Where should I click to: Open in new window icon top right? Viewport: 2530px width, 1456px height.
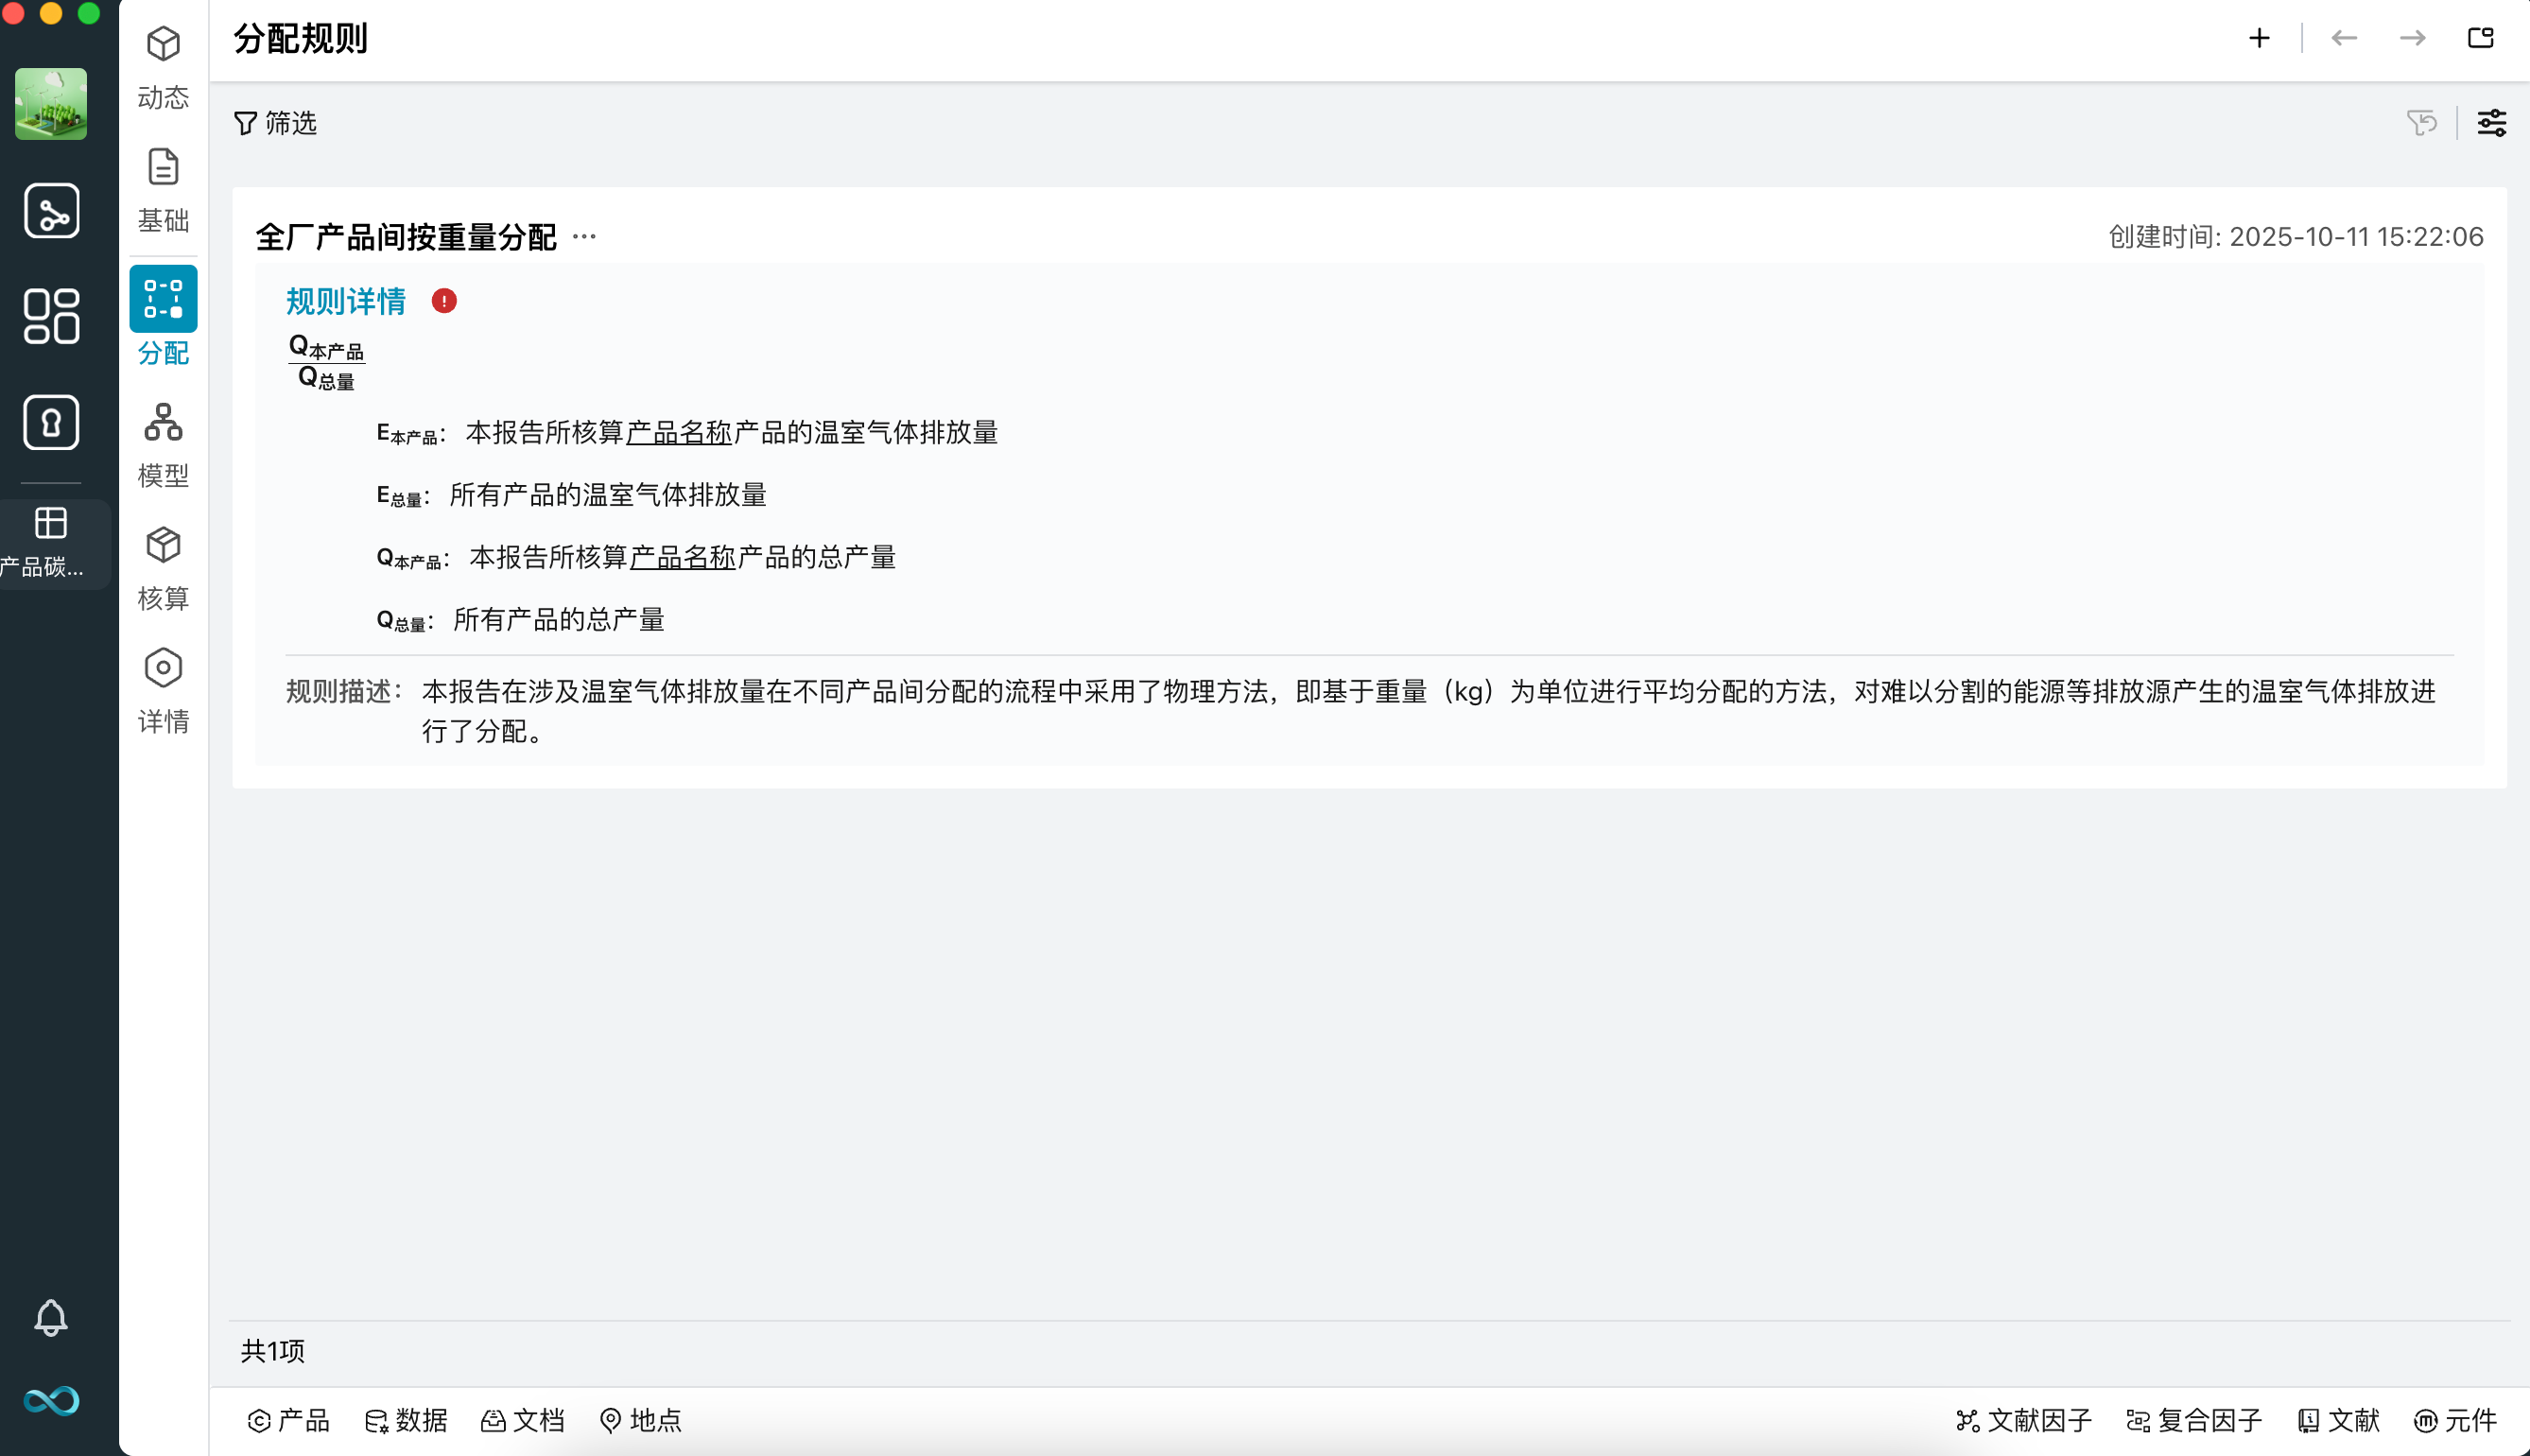pos(2481,38)
